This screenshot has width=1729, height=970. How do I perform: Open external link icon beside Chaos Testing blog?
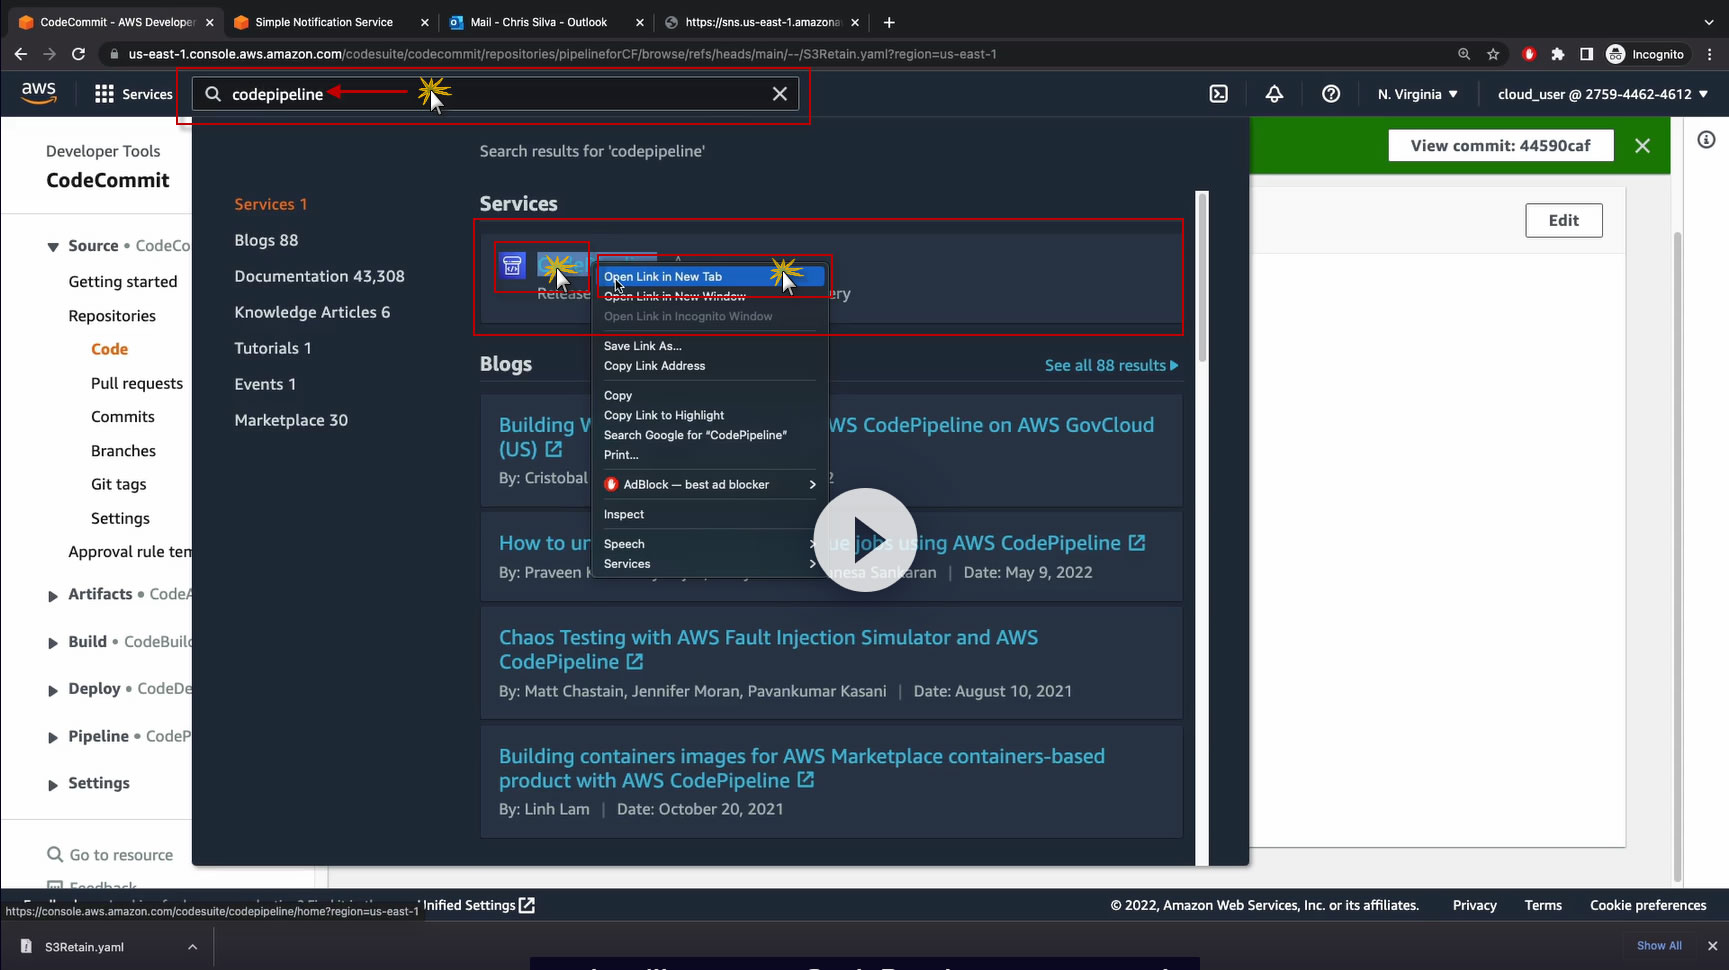tap(635, 662)
